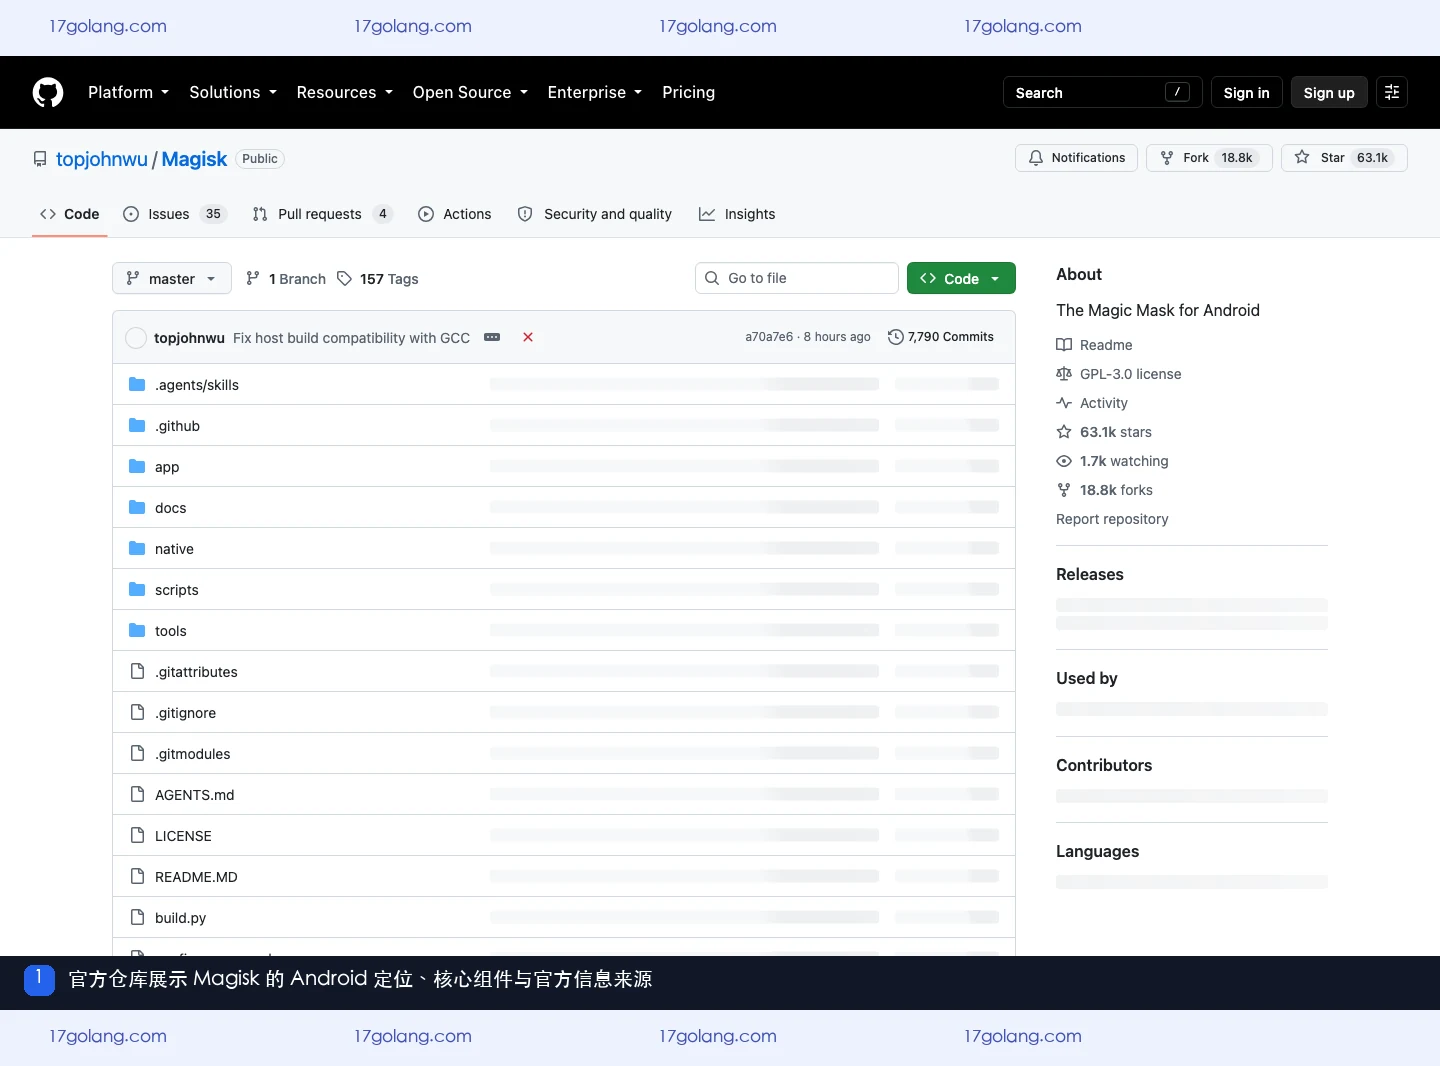Click the 1 Branch link
Image resolution: width=1440 pixels, height=1066 pixels.
[x=286, y=279]
